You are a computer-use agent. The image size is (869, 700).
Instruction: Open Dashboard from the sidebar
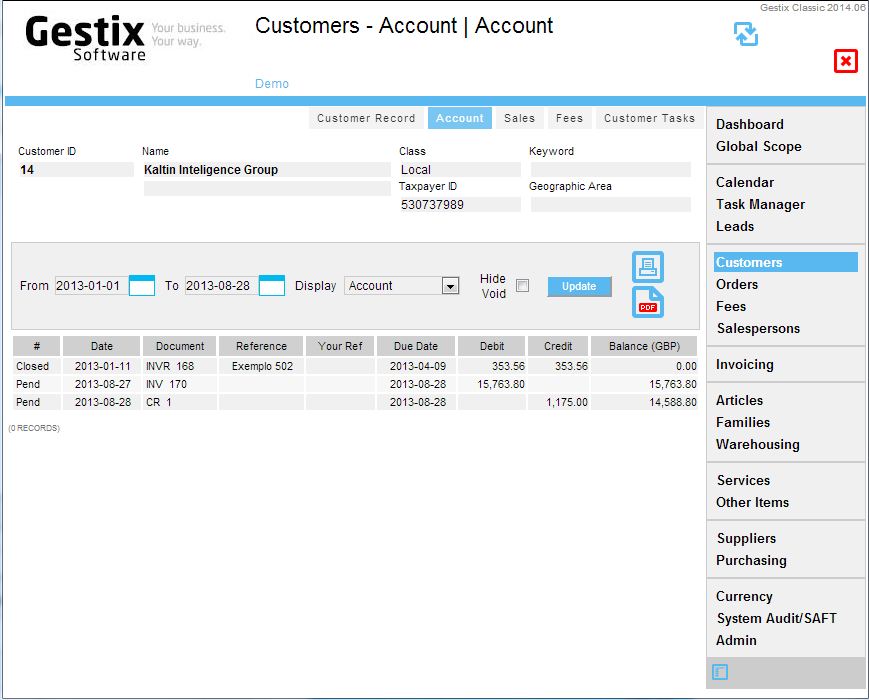point(749,124)
